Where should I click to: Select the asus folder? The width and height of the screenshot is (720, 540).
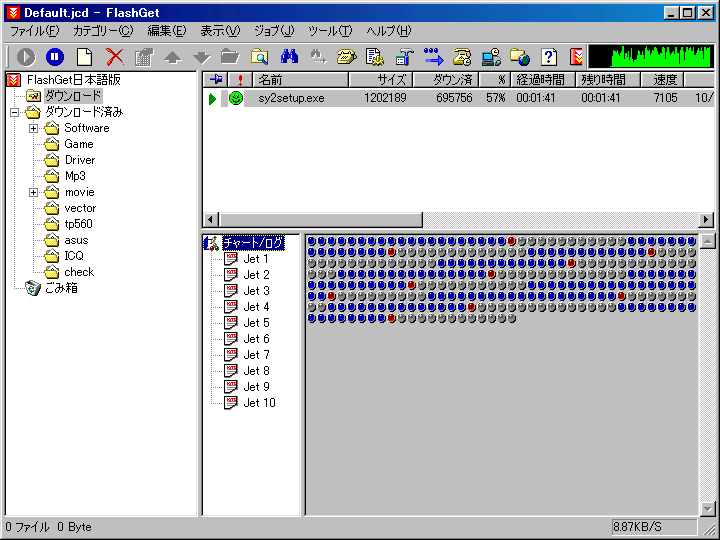(76, 240)
